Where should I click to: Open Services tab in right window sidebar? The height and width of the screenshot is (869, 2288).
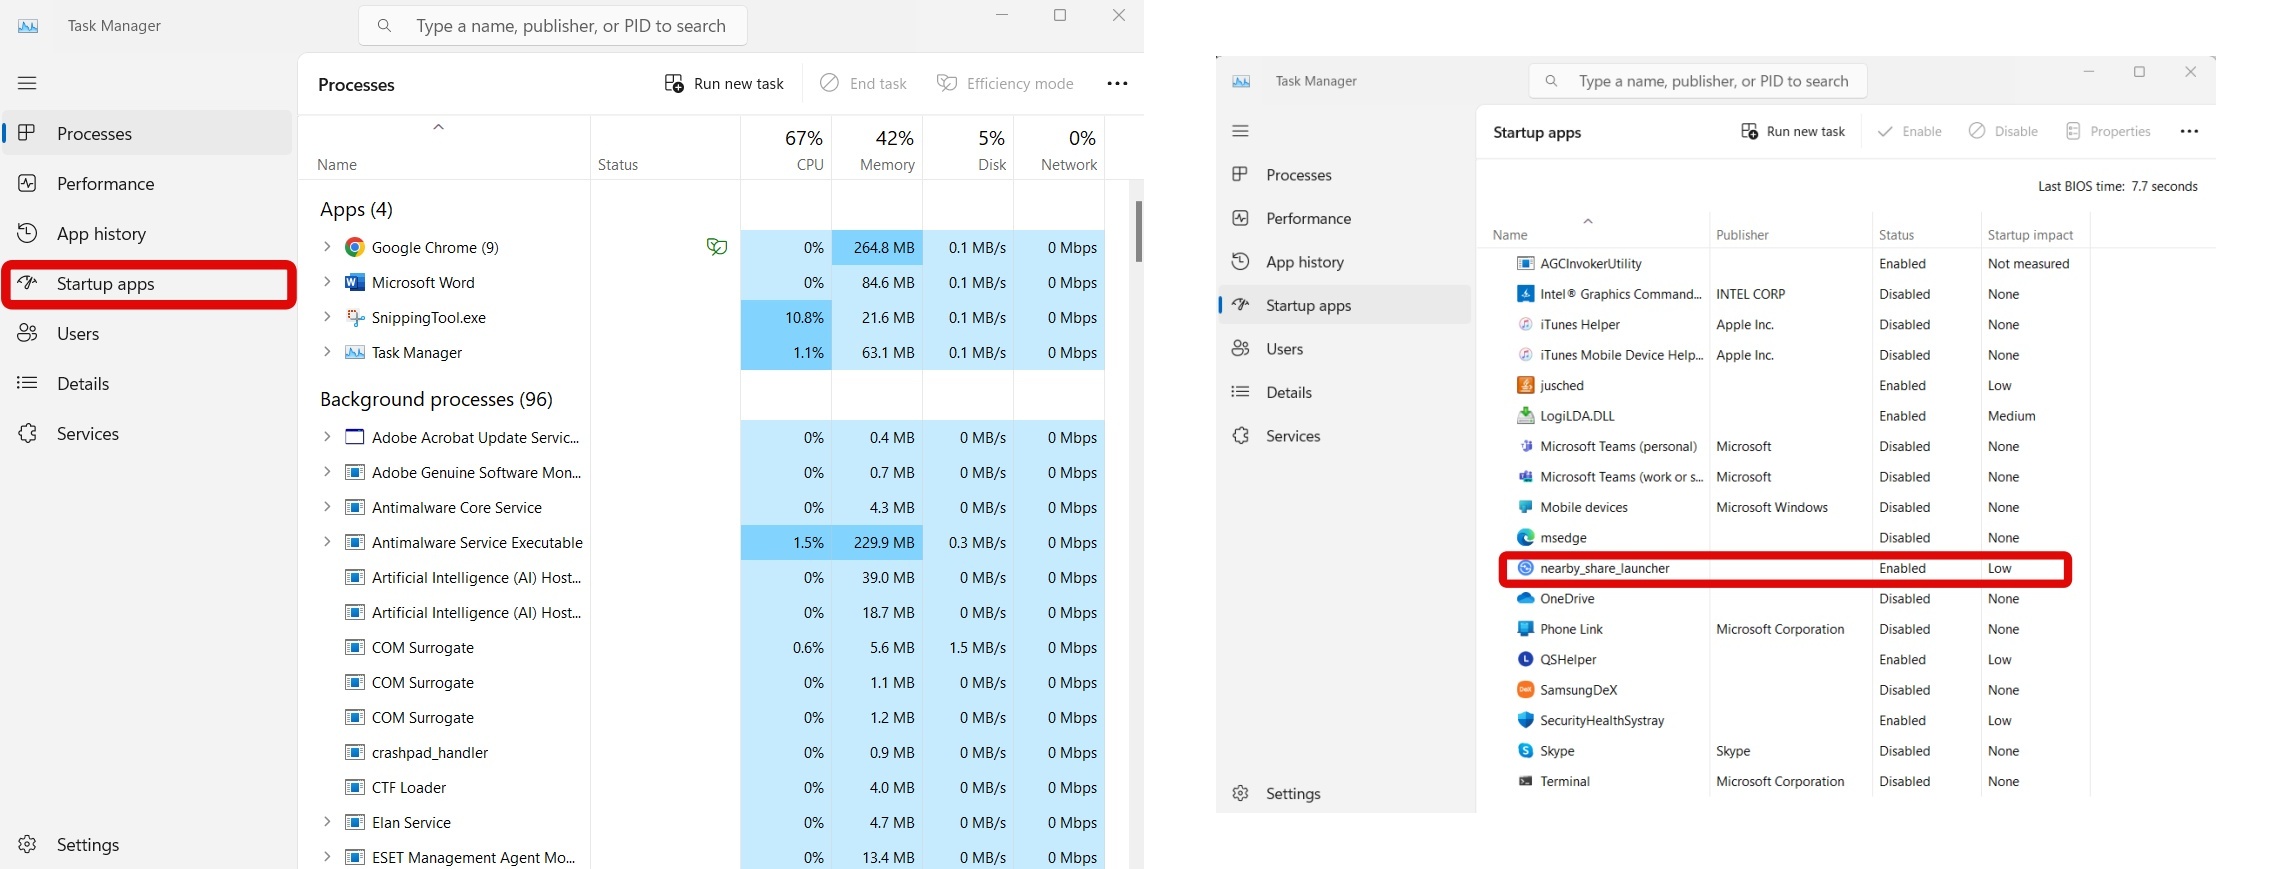click(1345, 436)
